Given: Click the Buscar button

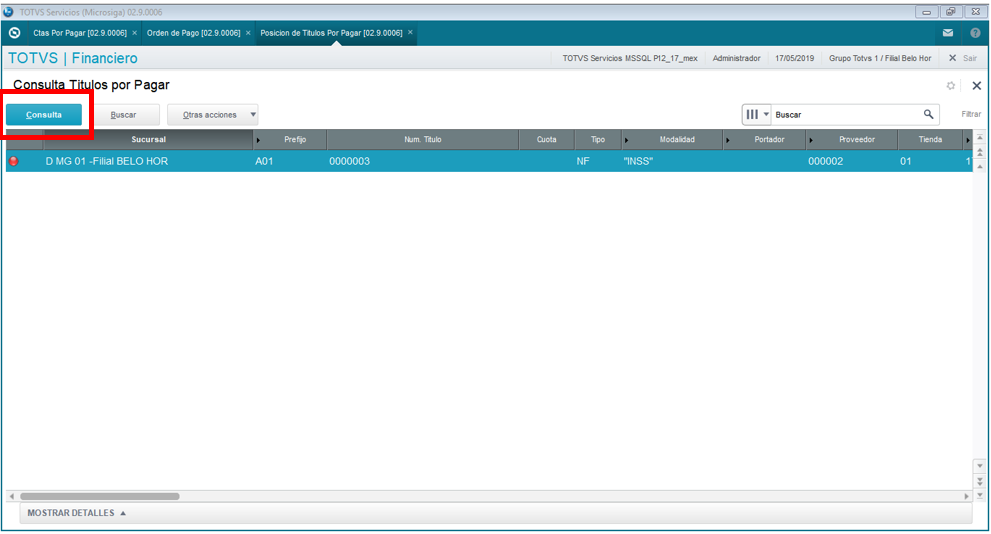Looking at the screenshot, I should click(x=123, y=115).
